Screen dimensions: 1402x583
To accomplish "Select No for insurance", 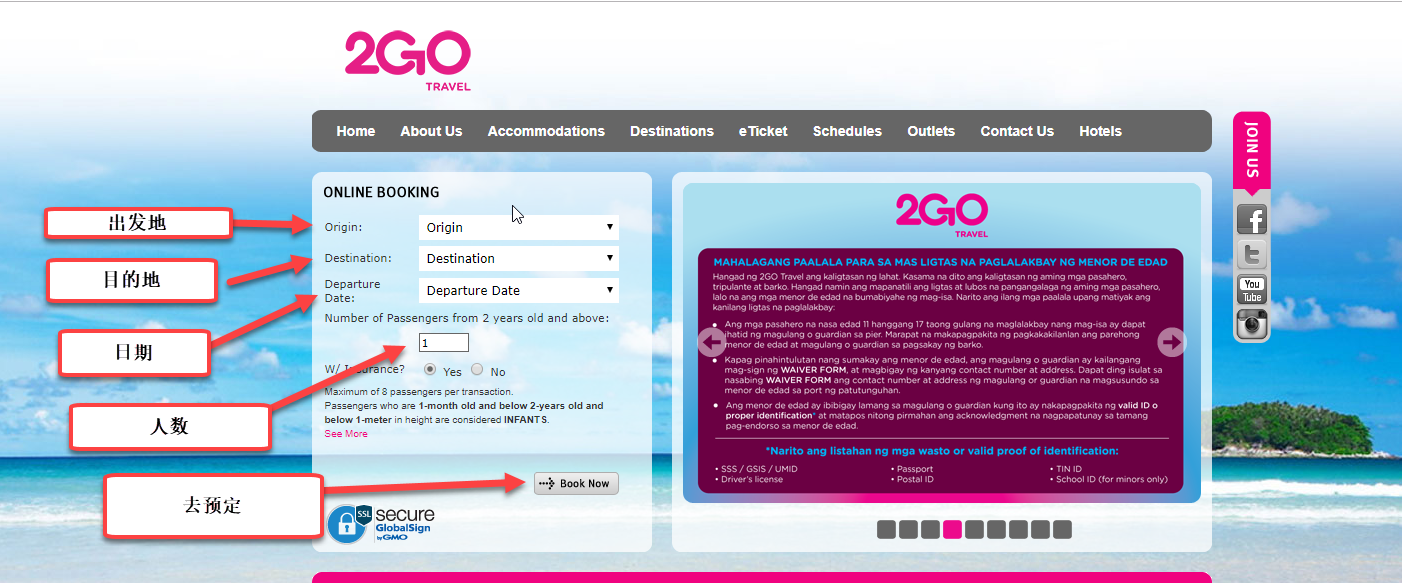I will click(x=477, y=370).
